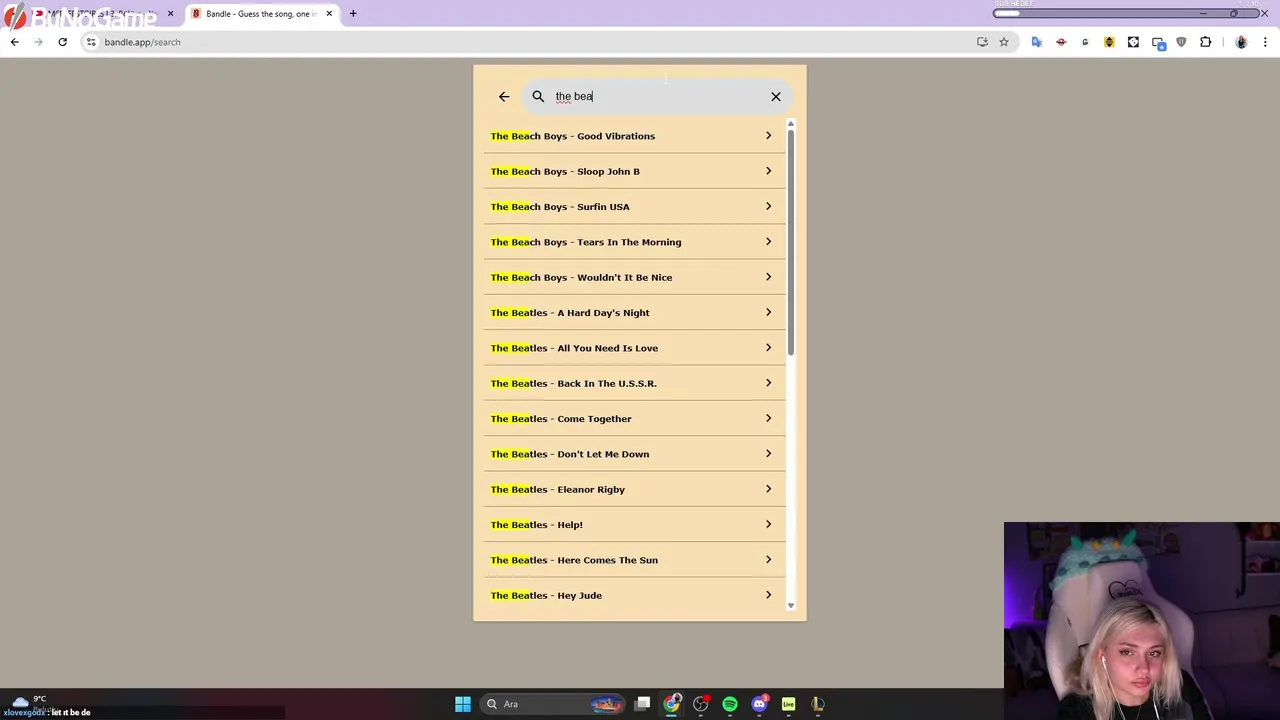
Task: Click the magnifier icon in search box
Action: pos(538,96)
